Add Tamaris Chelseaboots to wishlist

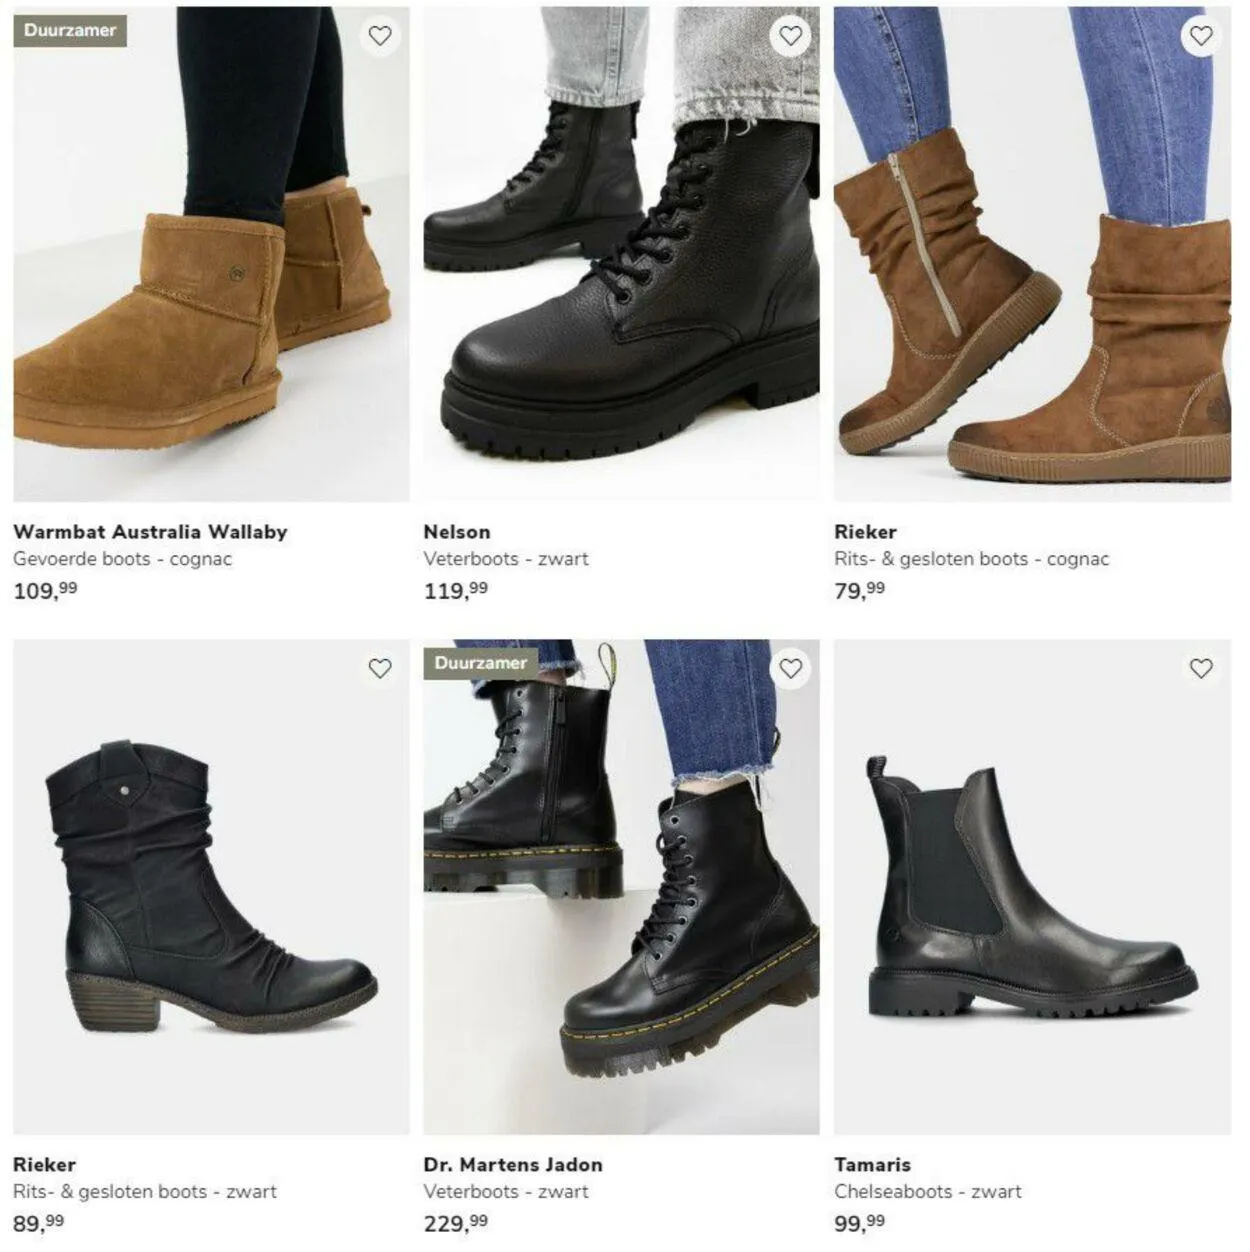1201,668
